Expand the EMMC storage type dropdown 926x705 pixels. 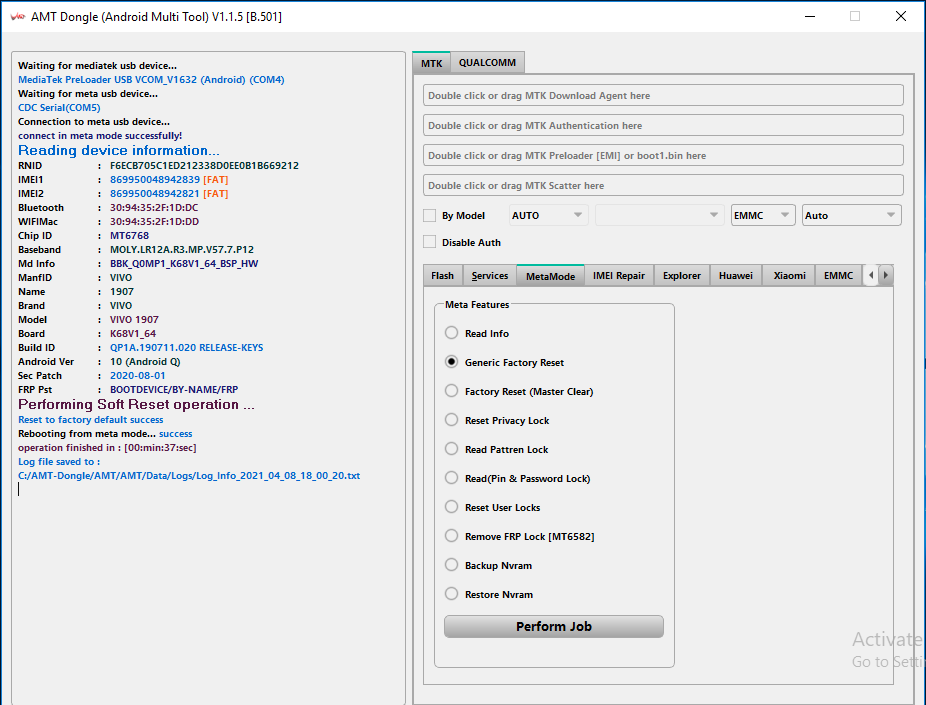[x=763, y=215]
